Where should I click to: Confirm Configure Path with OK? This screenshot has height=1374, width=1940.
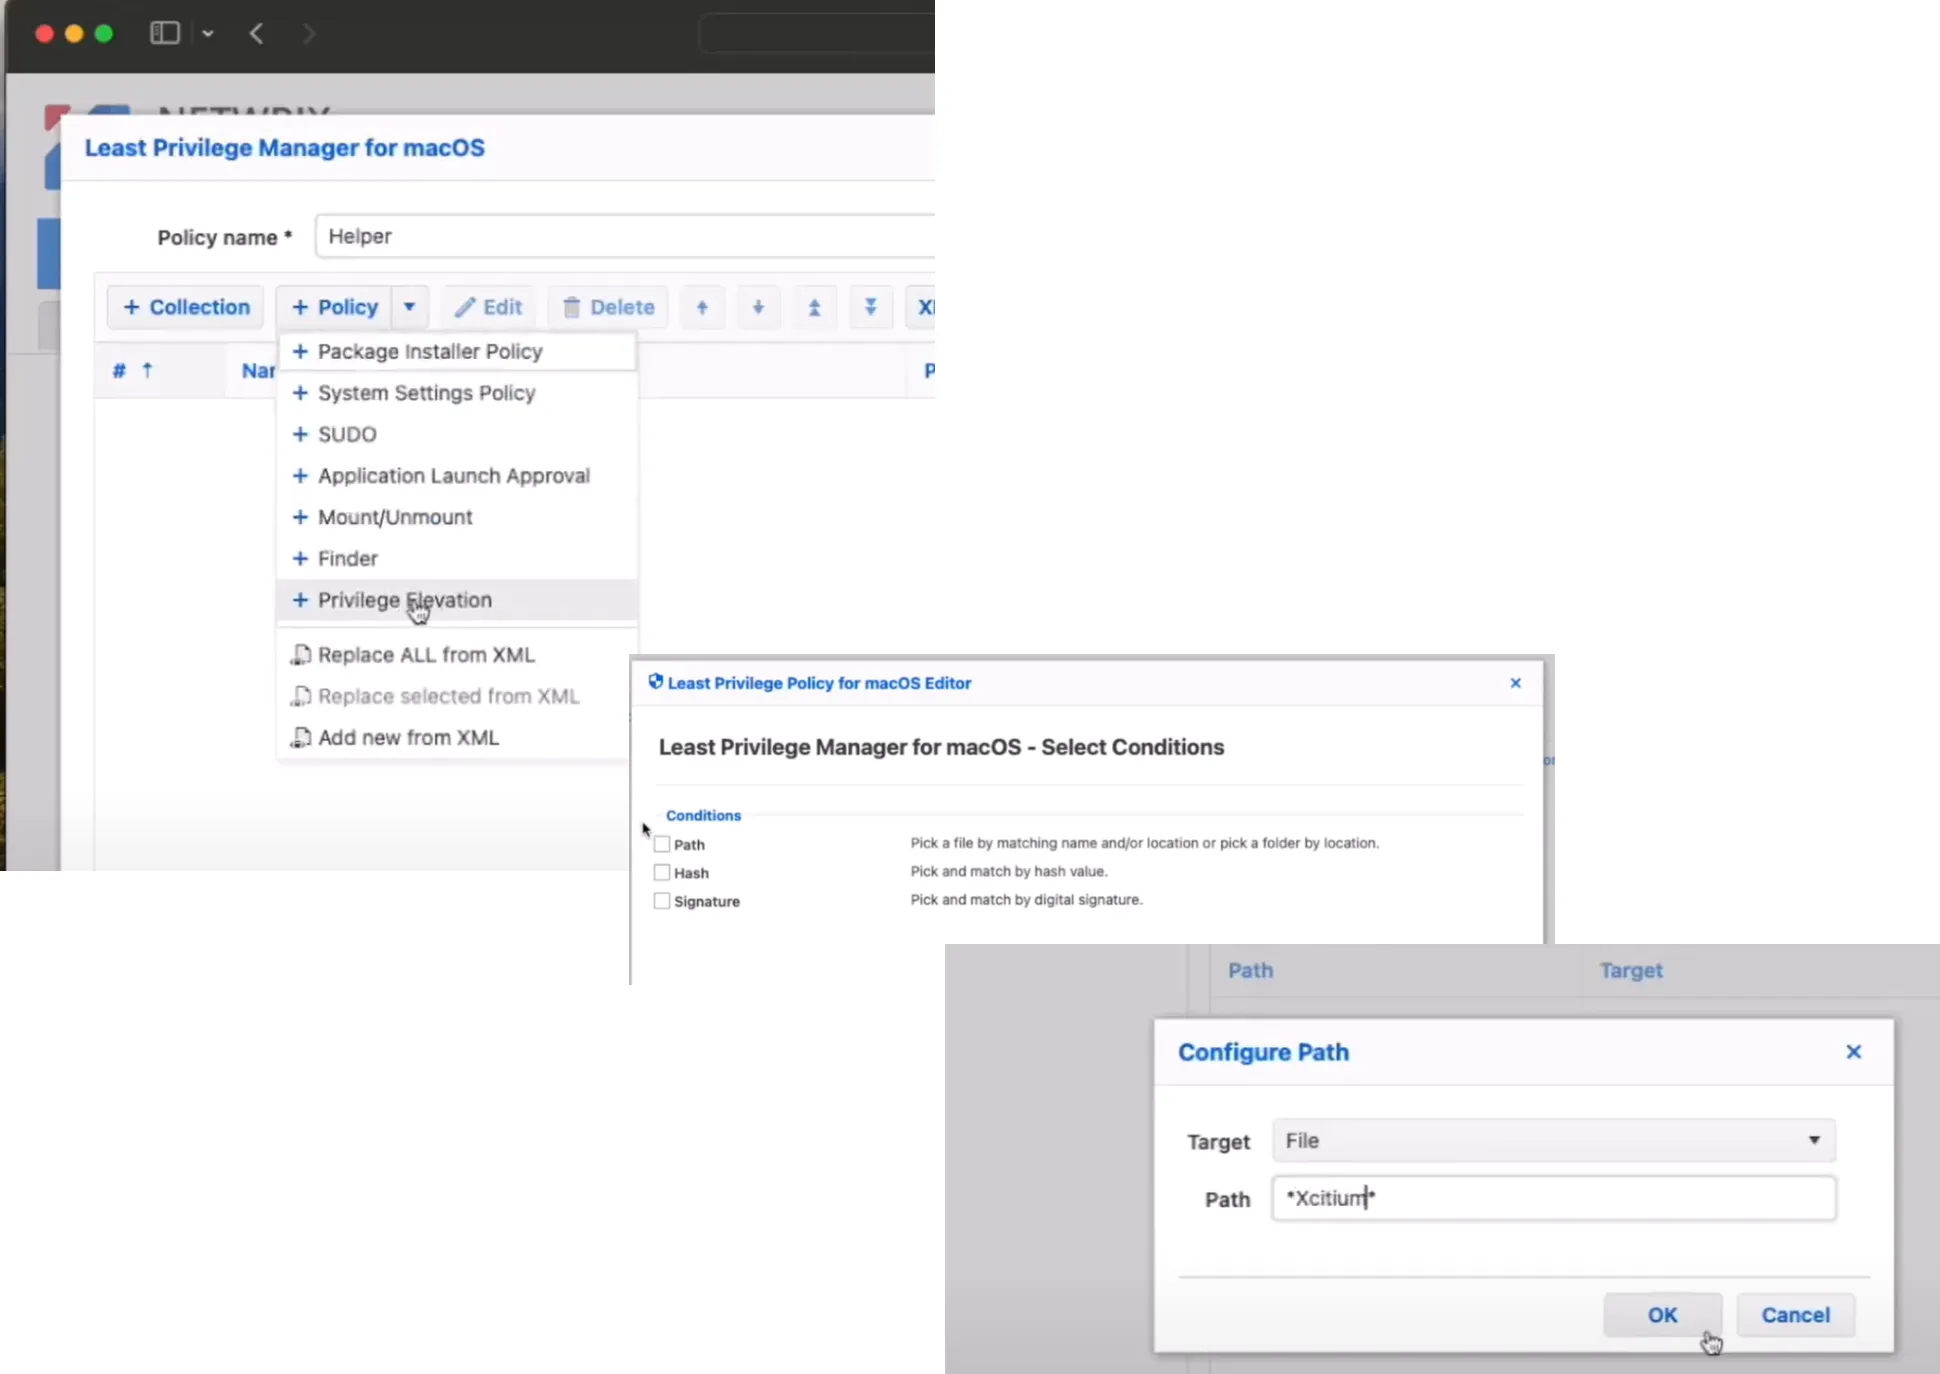(x=1662, y=1315)
